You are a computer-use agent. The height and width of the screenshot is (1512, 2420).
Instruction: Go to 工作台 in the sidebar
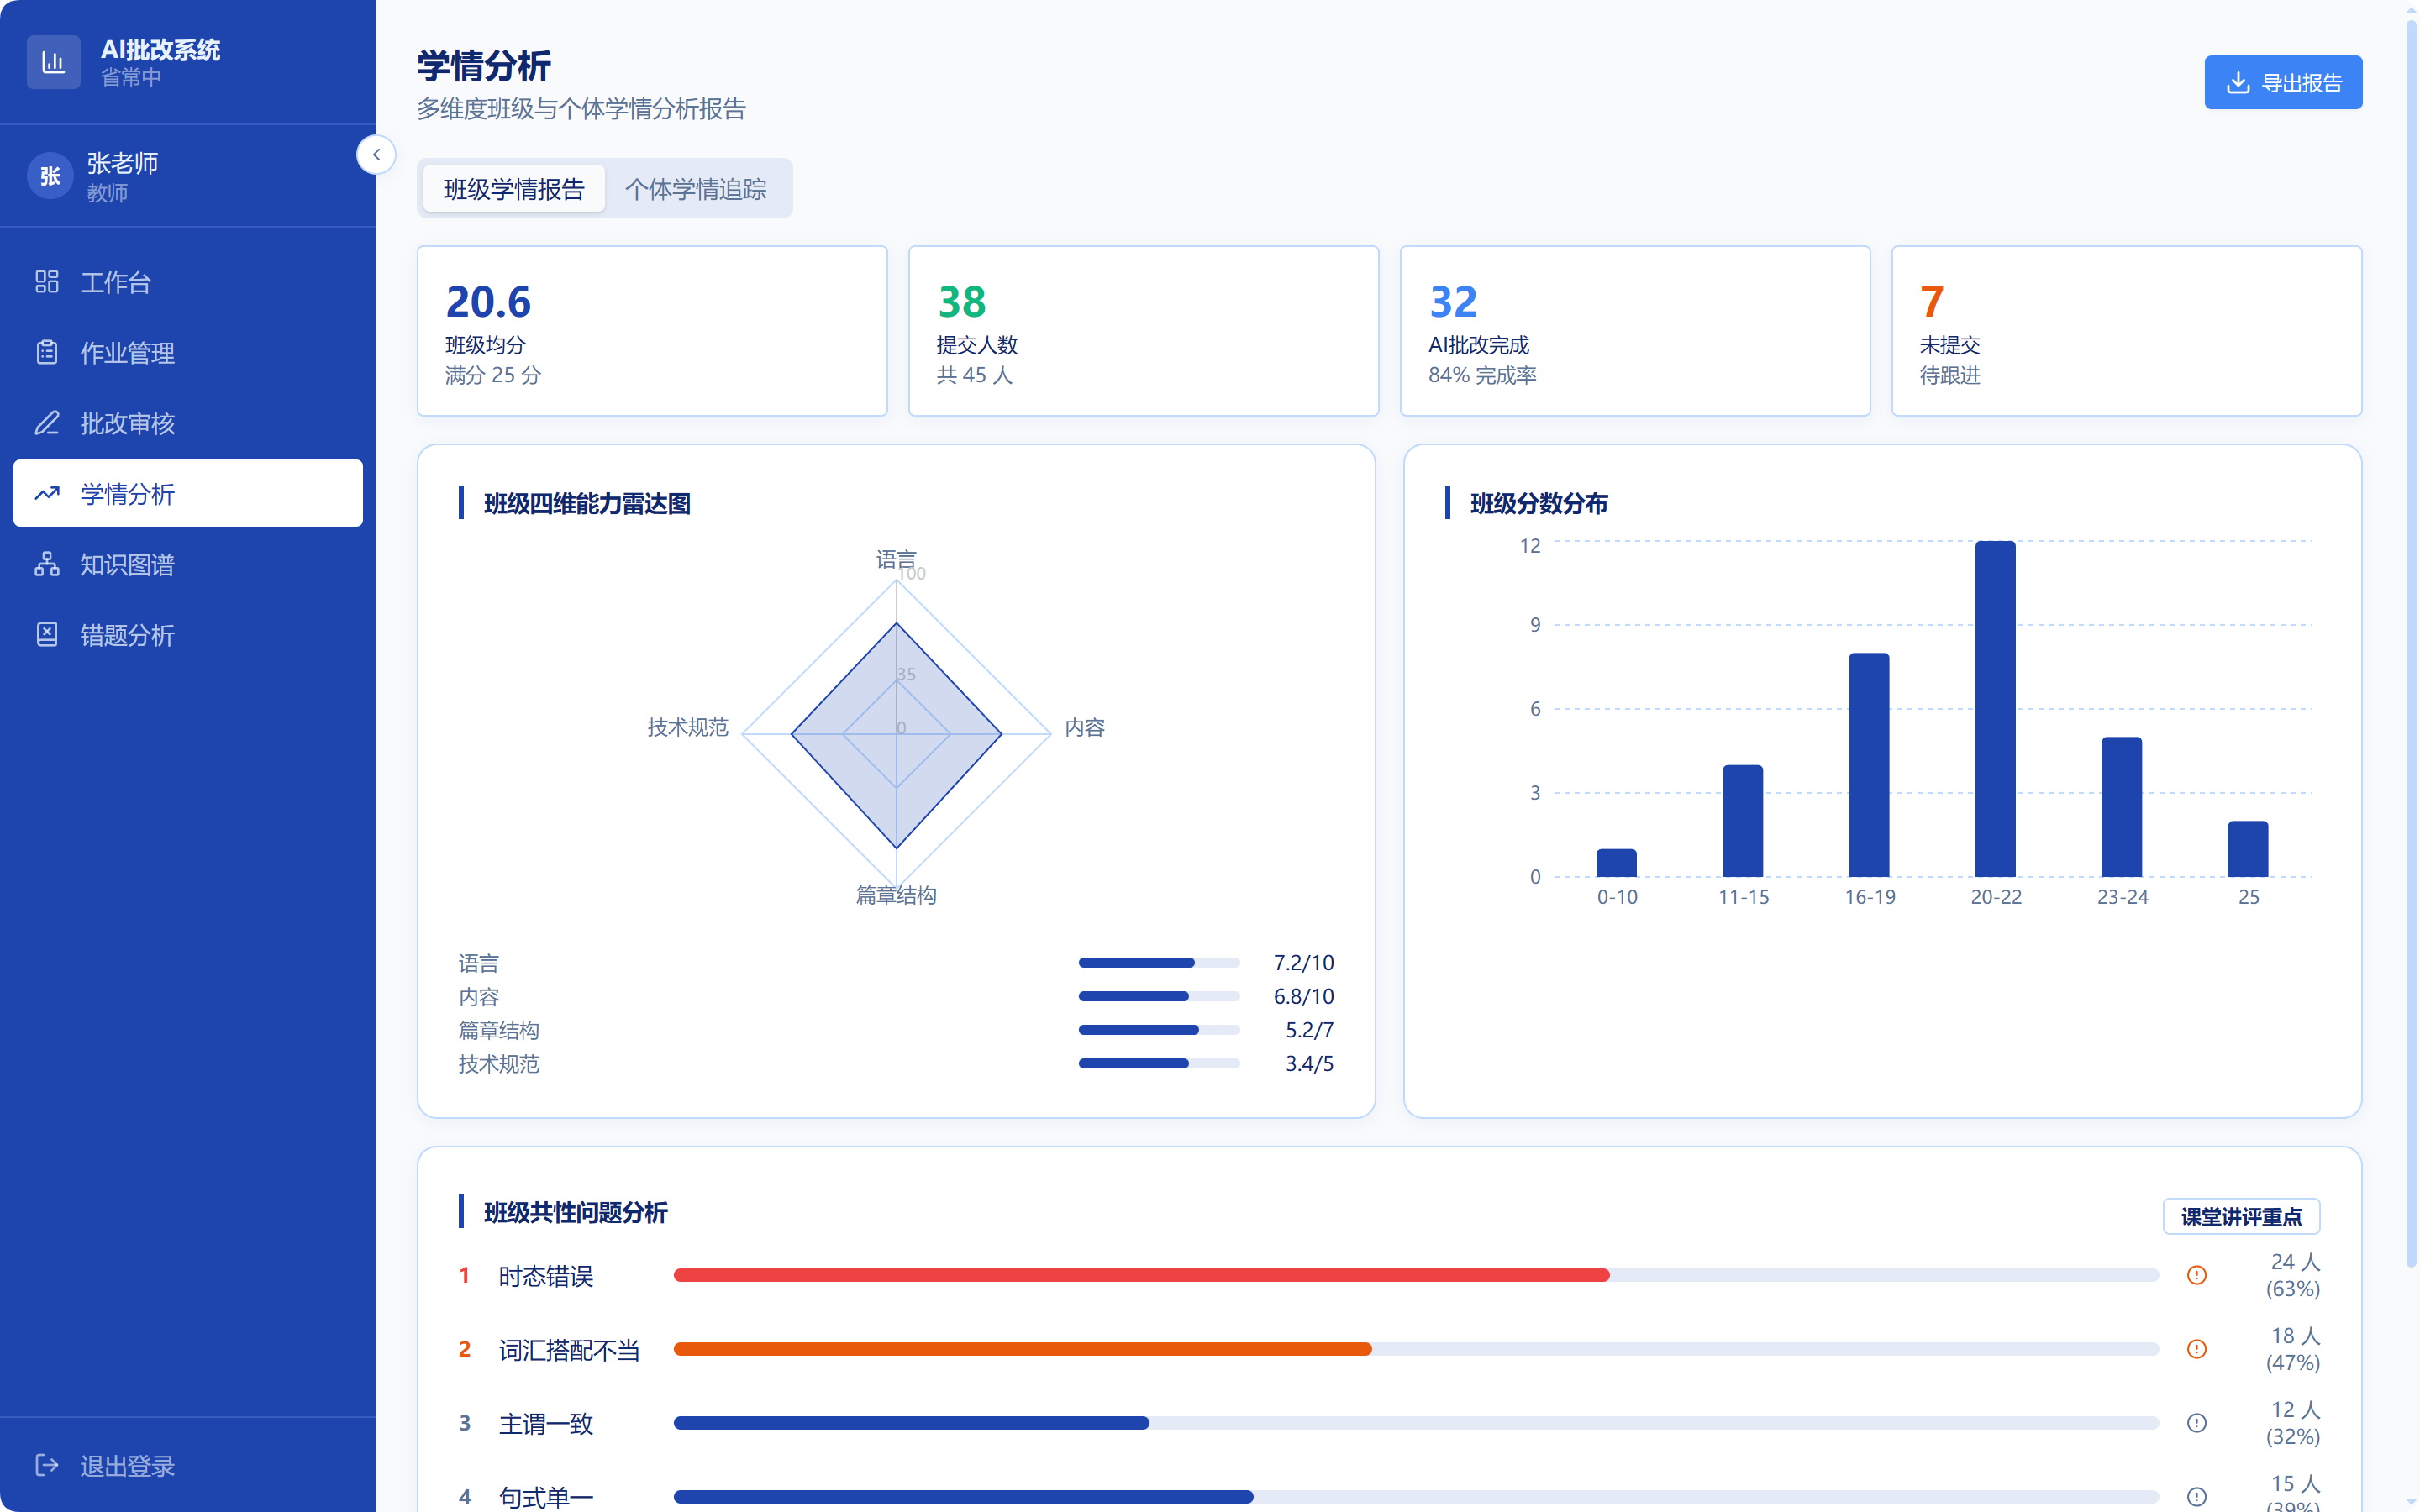pyautogui.click(x=188, y=282)
